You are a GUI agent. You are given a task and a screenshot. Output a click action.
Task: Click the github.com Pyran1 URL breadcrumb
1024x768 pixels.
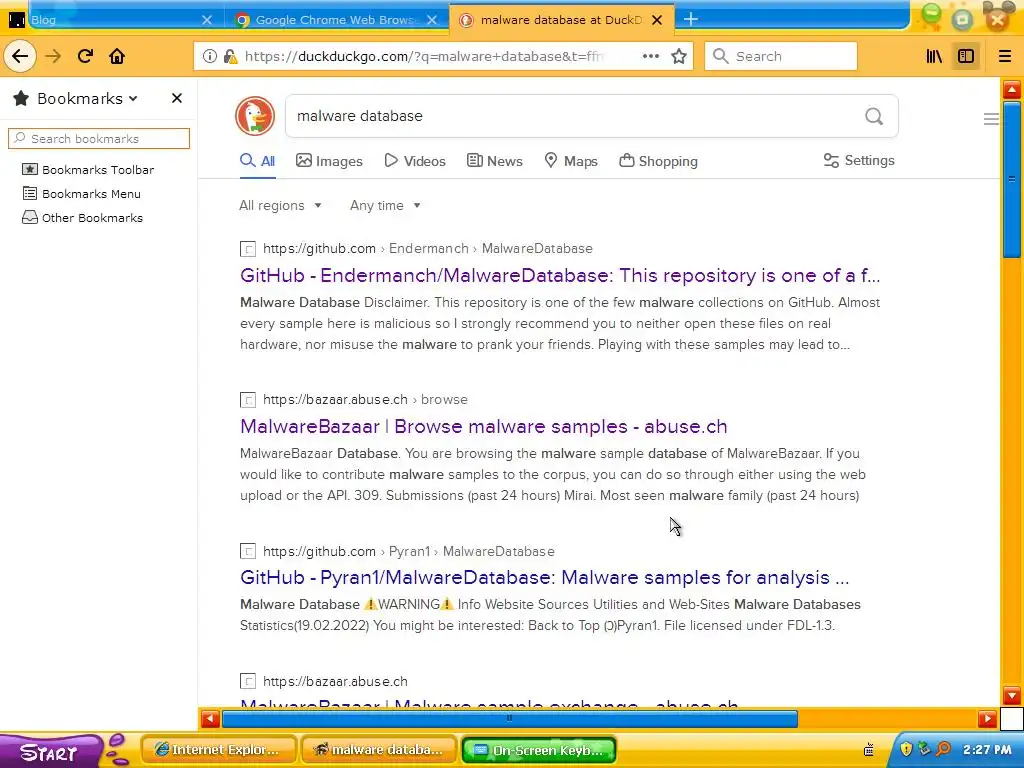click(409, 552)
